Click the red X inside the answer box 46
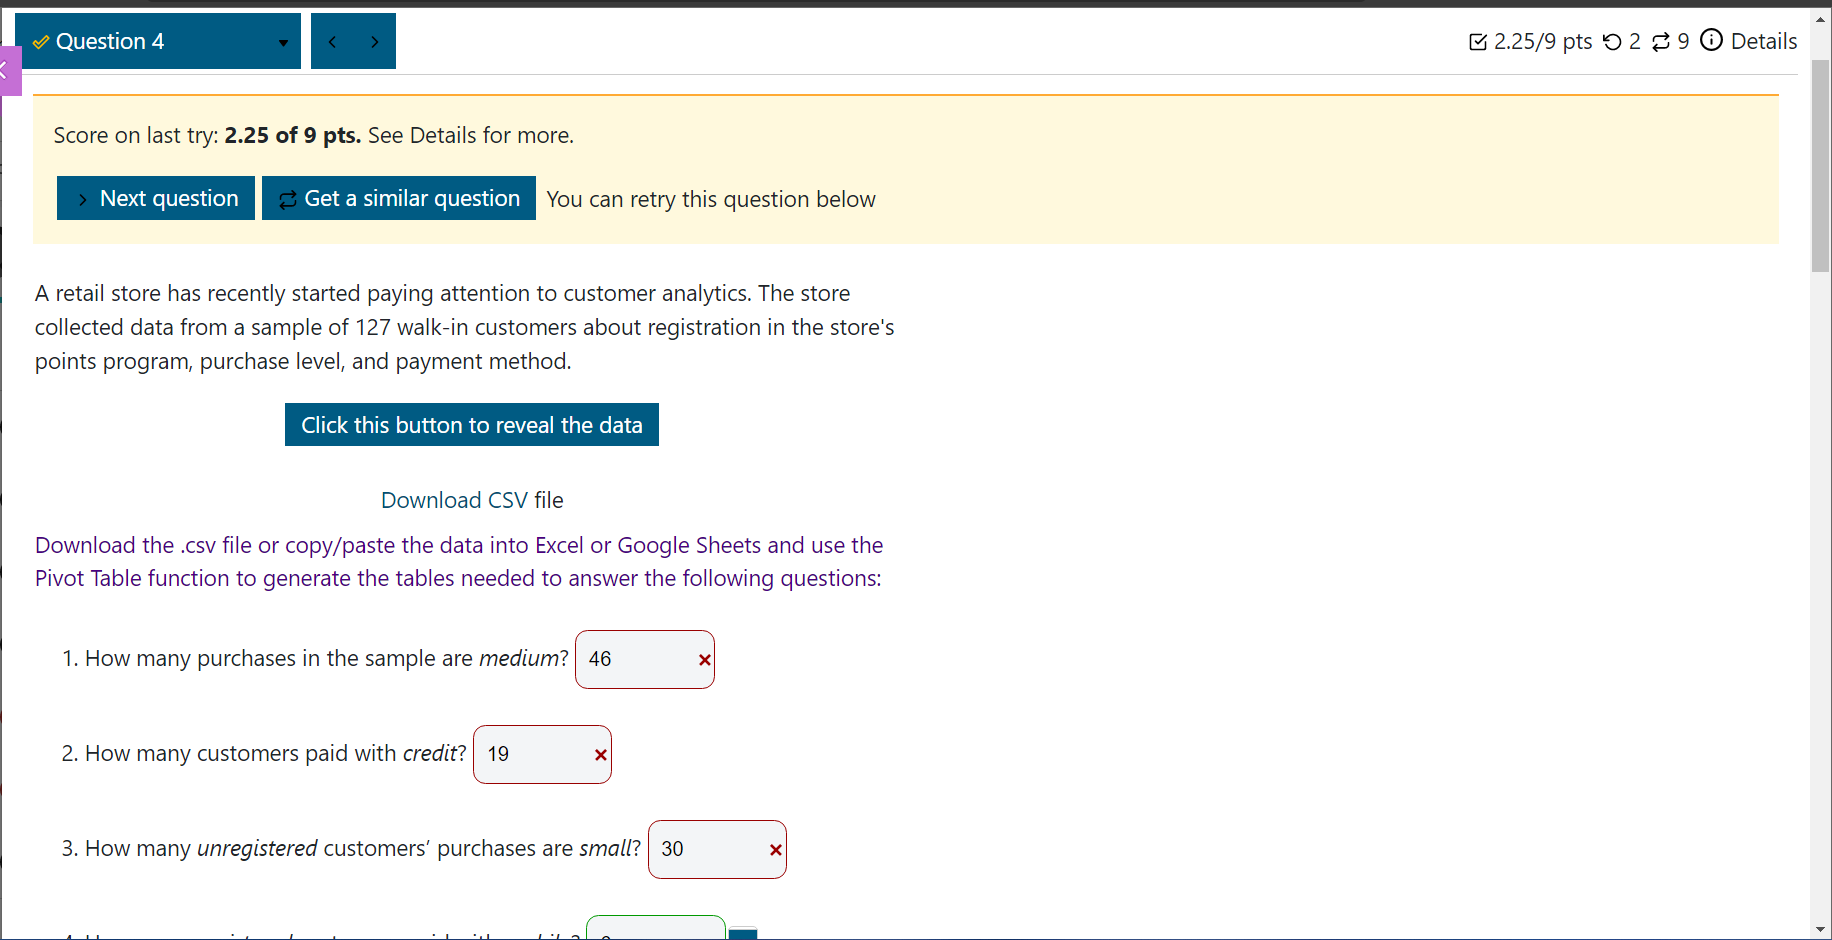The image size is (1832, 940). [703, 660]
